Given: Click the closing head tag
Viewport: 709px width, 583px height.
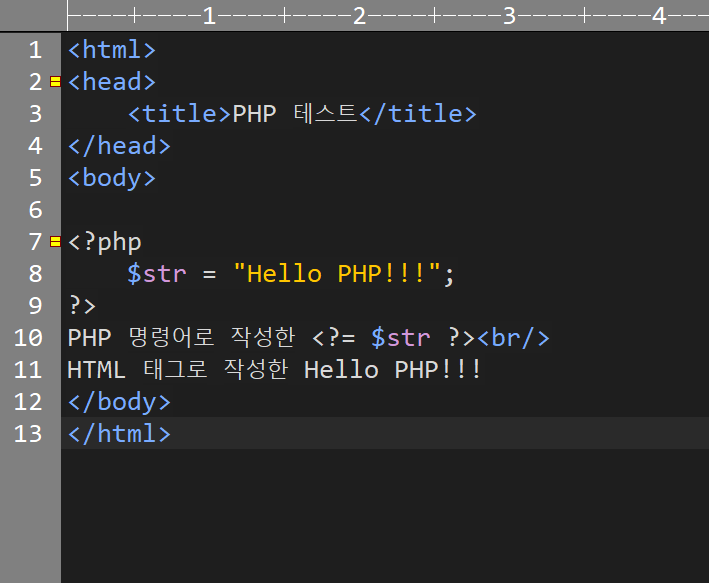Looking at the screenshot, I should tap(119, 146).
